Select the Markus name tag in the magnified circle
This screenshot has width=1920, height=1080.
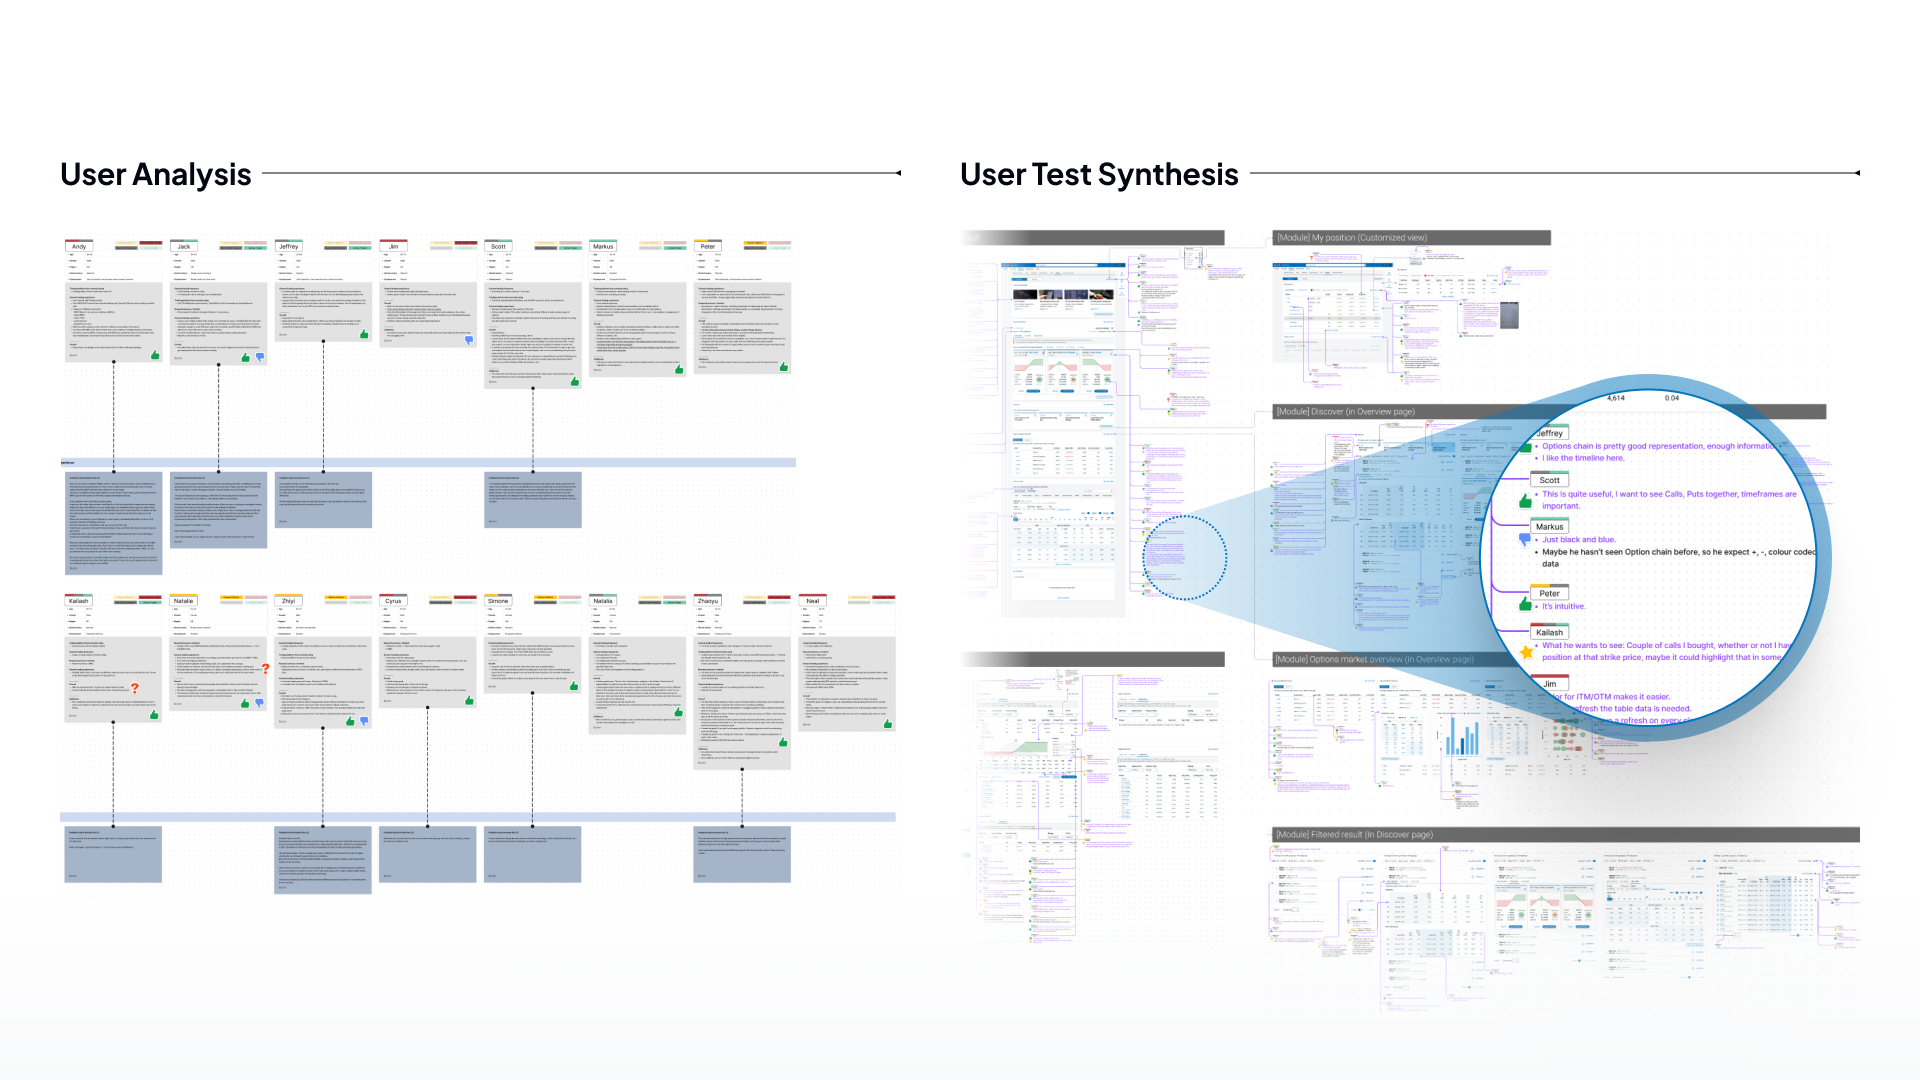point(1549,526)
